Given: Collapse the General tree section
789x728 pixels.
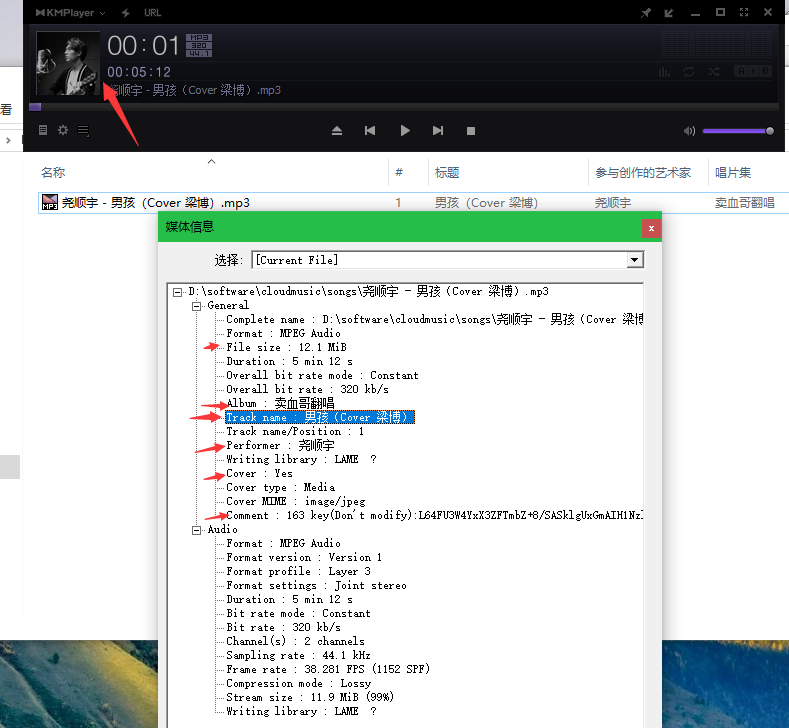Looking at the screenshot, I should (196, 306).
